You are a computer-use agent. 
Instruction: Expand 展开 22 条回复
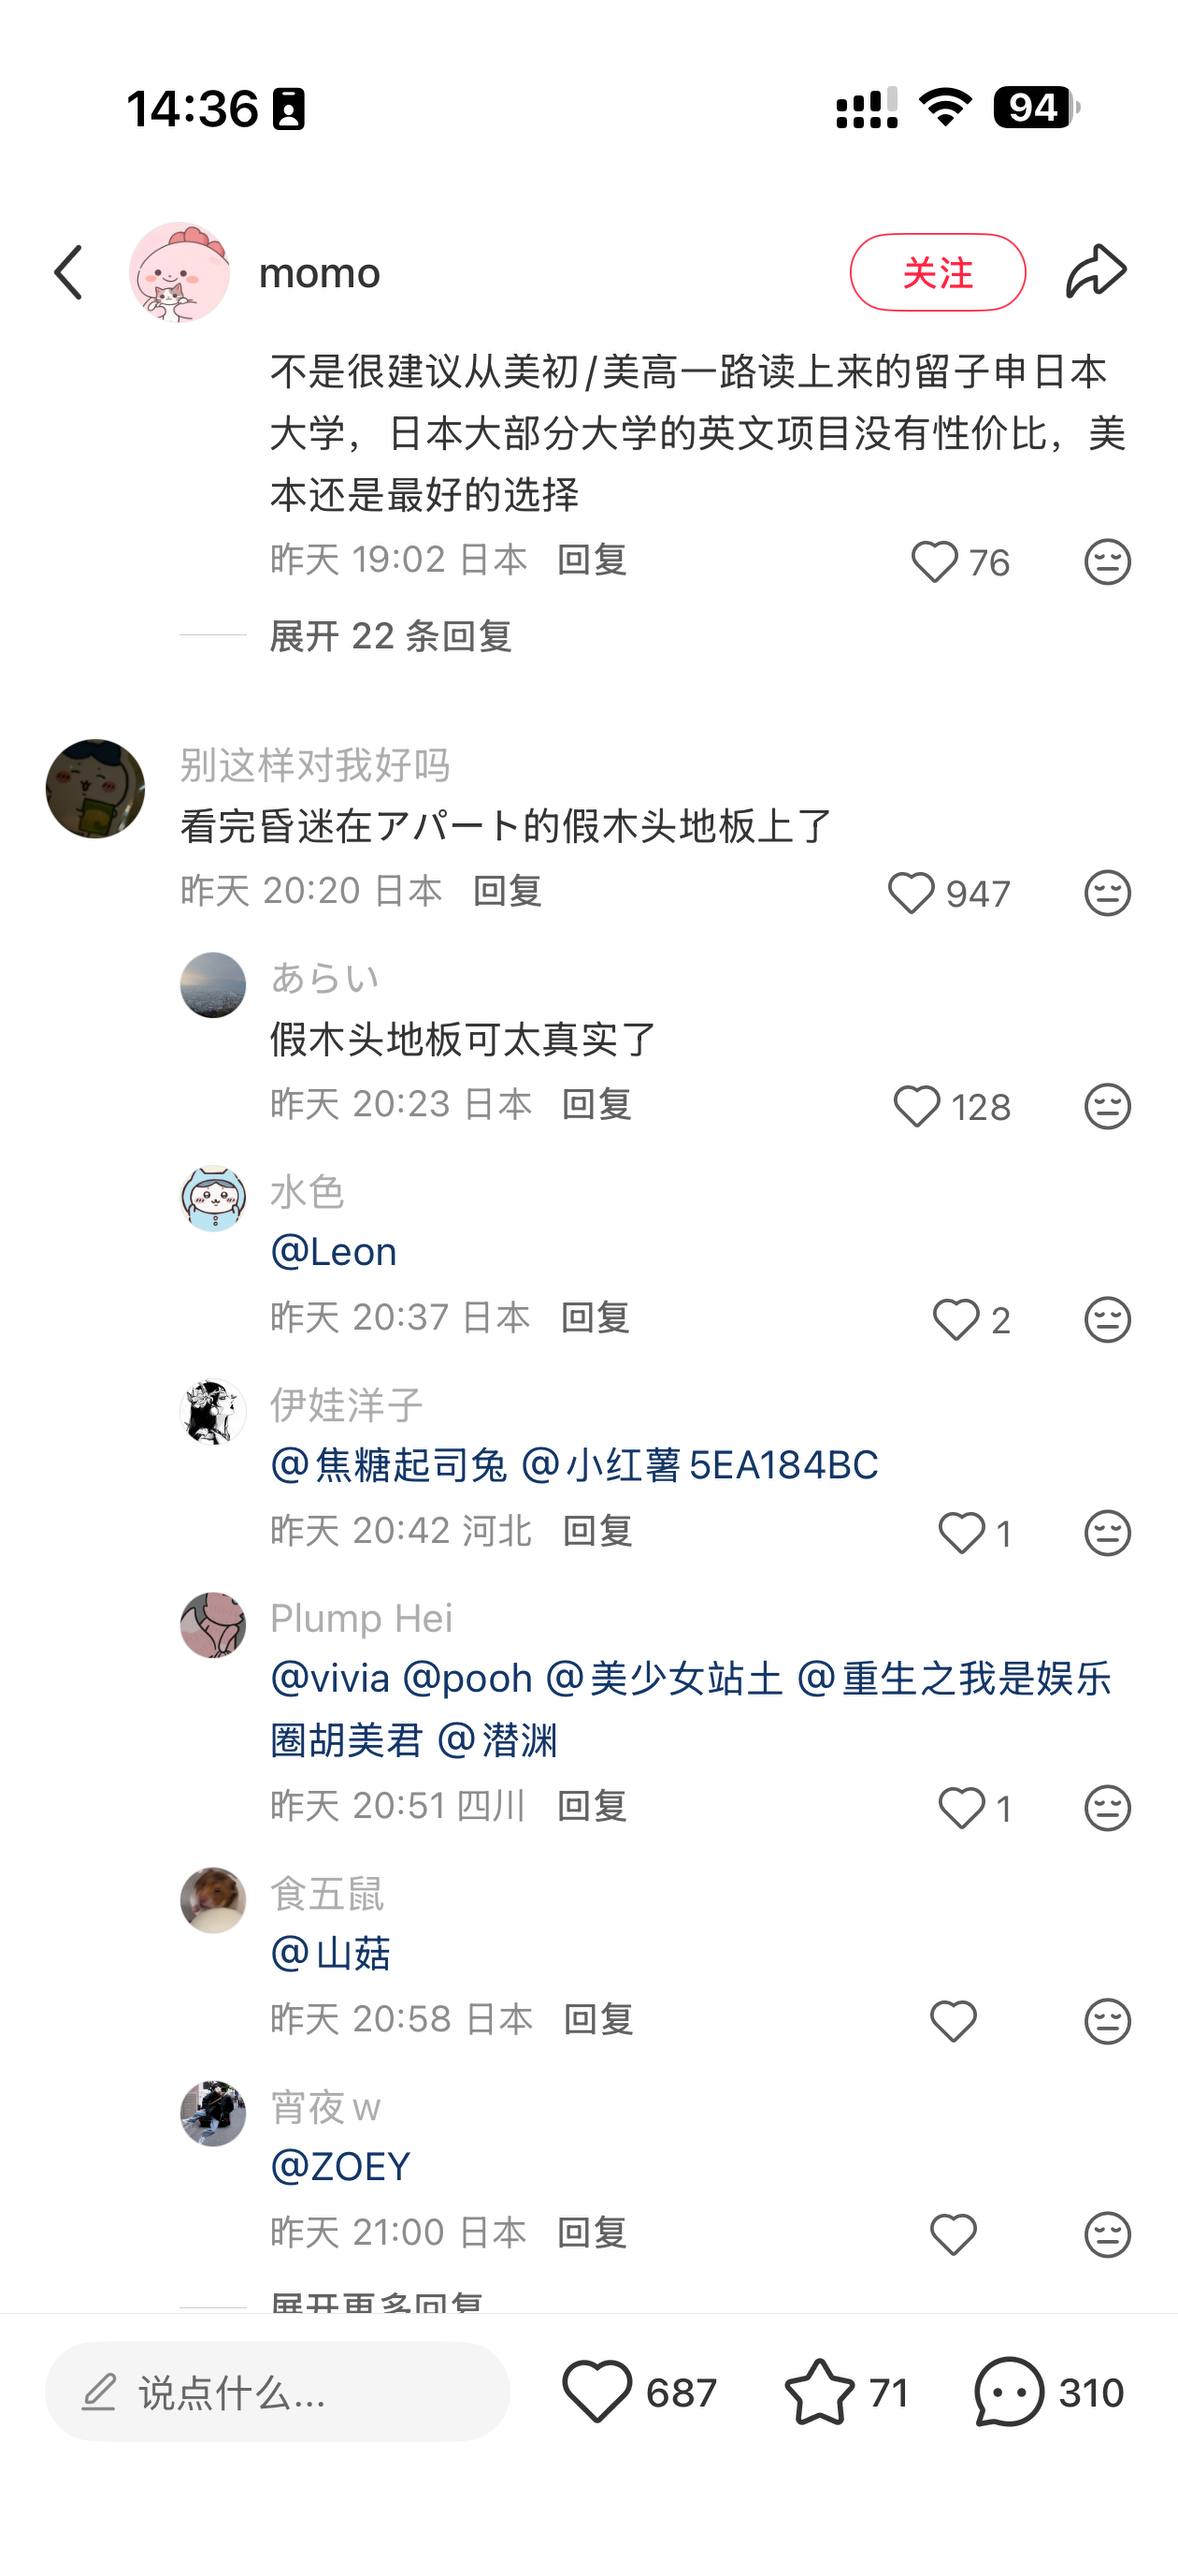point(391,636)
